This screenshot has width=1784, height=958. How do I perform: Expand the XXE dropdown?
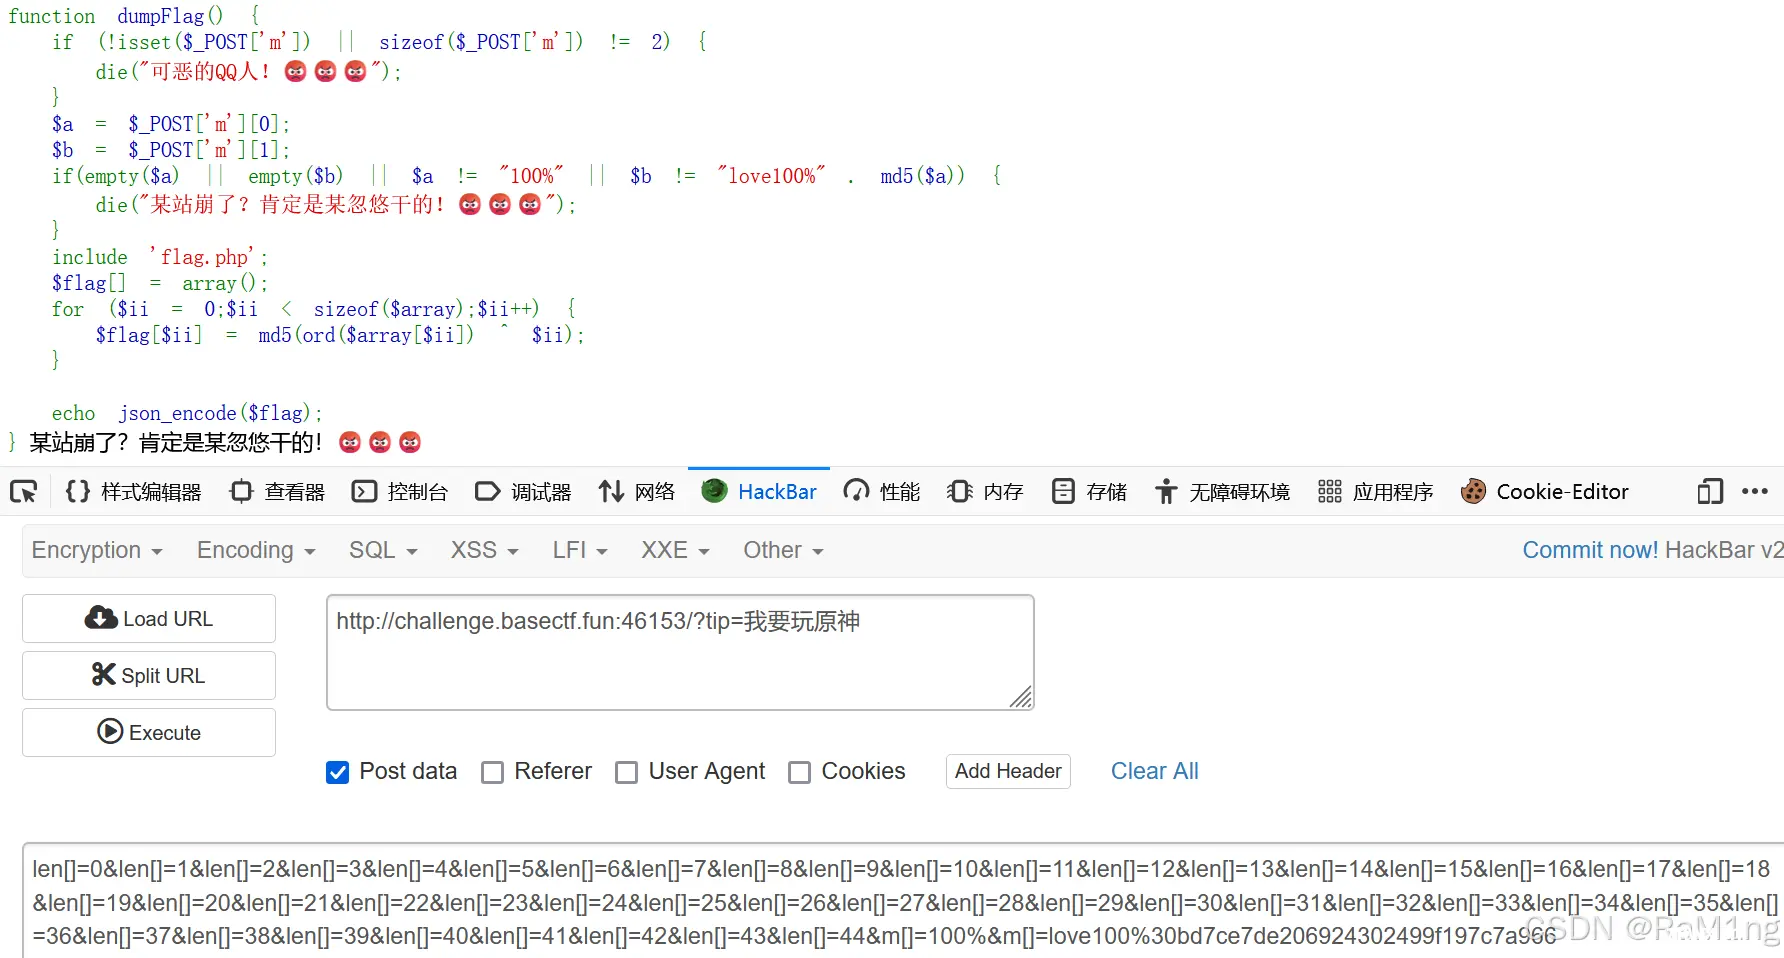(676, 551)
